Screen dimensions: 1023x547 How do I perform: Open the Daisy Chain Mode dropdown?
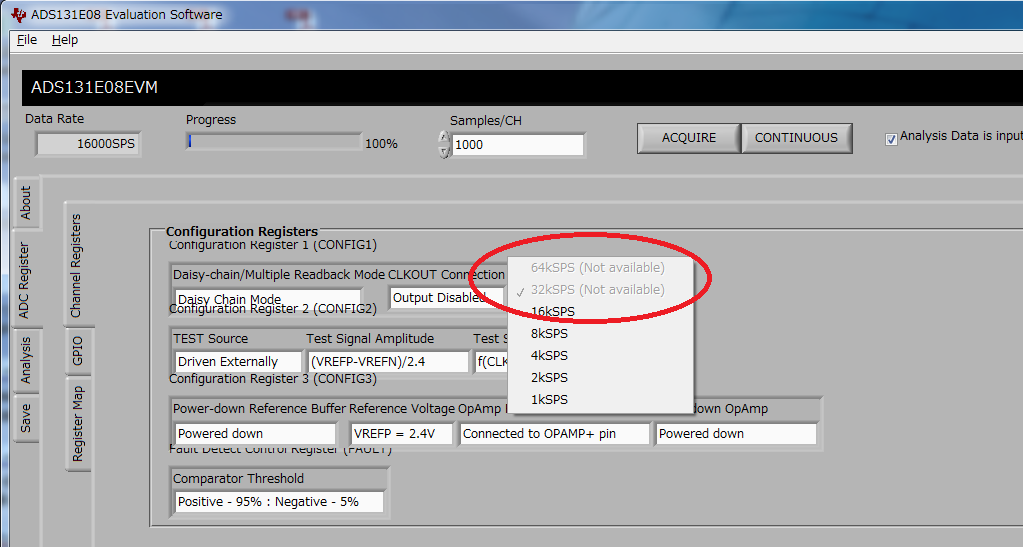268,298
